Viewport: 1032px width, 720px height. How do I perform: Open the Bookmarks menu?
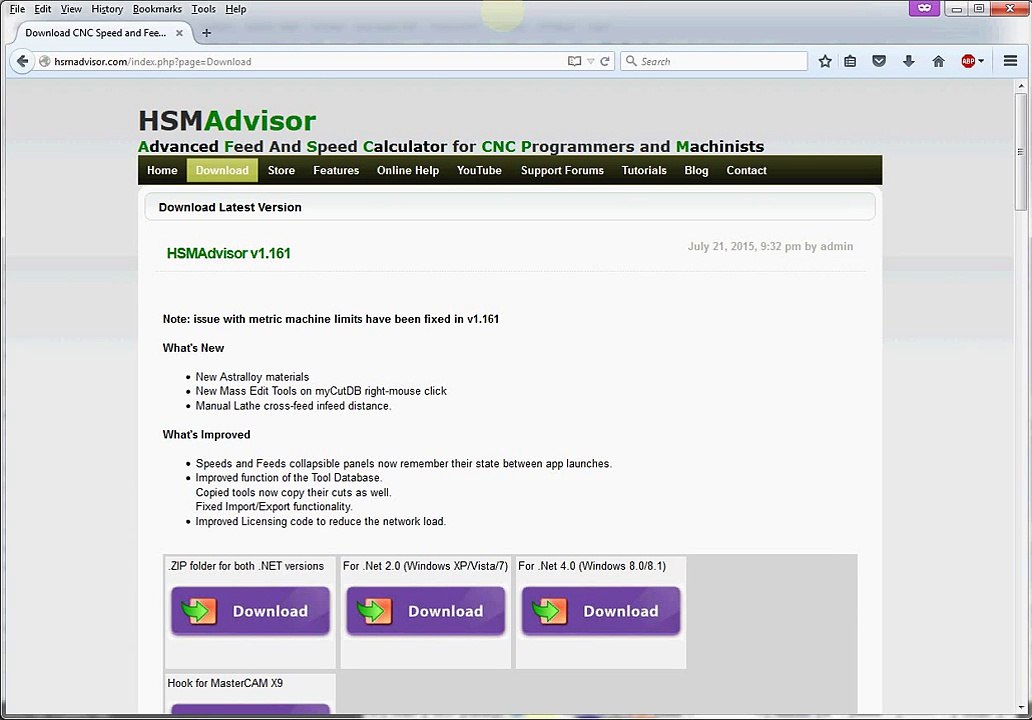point(157,9)
